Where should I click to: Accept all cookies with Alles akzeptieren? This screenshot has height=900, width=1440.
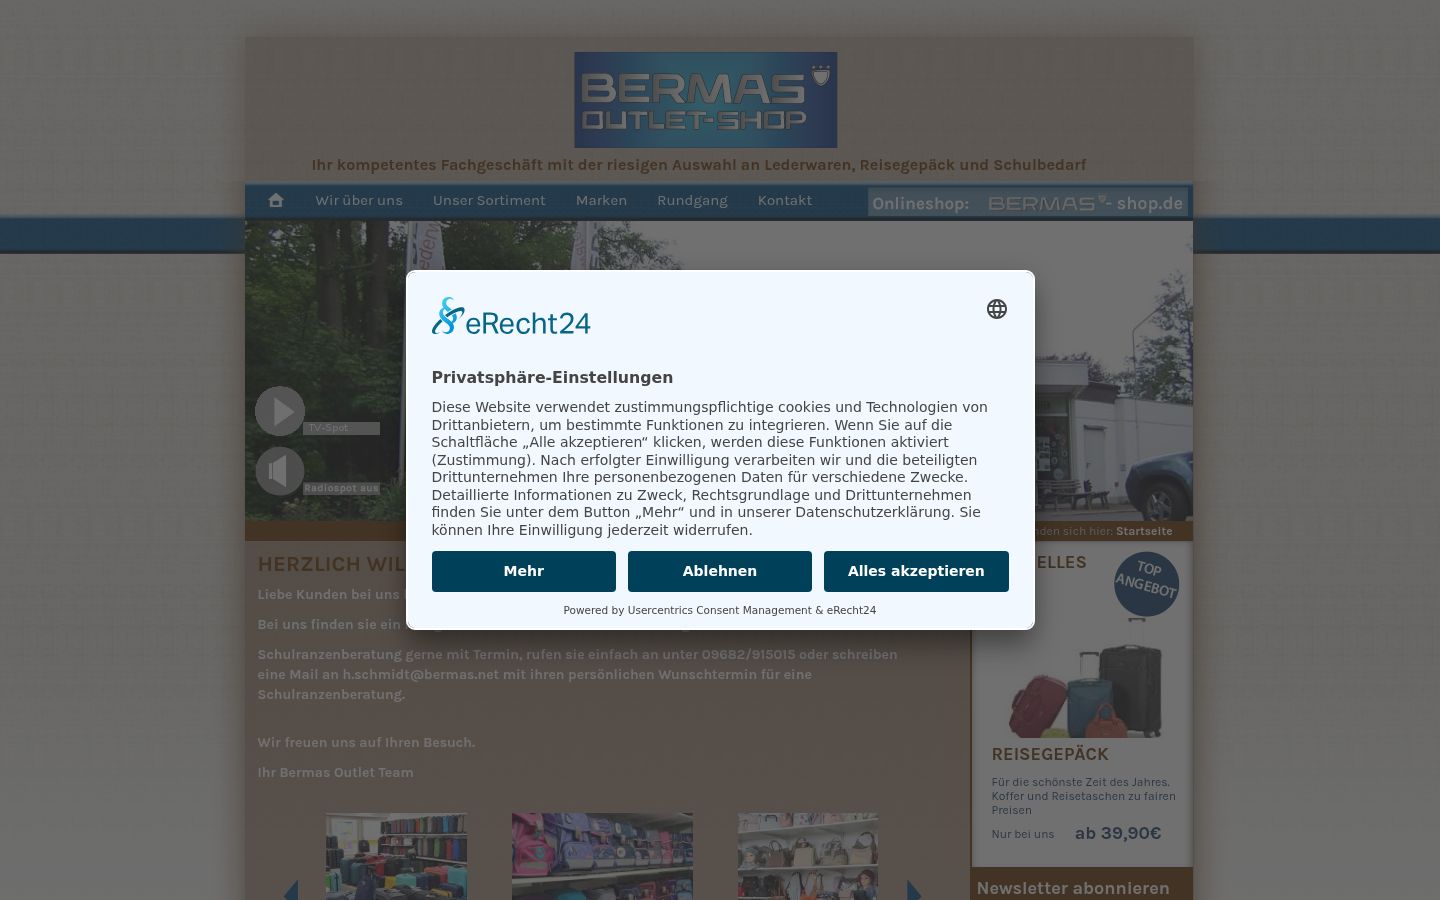[x=916, y=571]
